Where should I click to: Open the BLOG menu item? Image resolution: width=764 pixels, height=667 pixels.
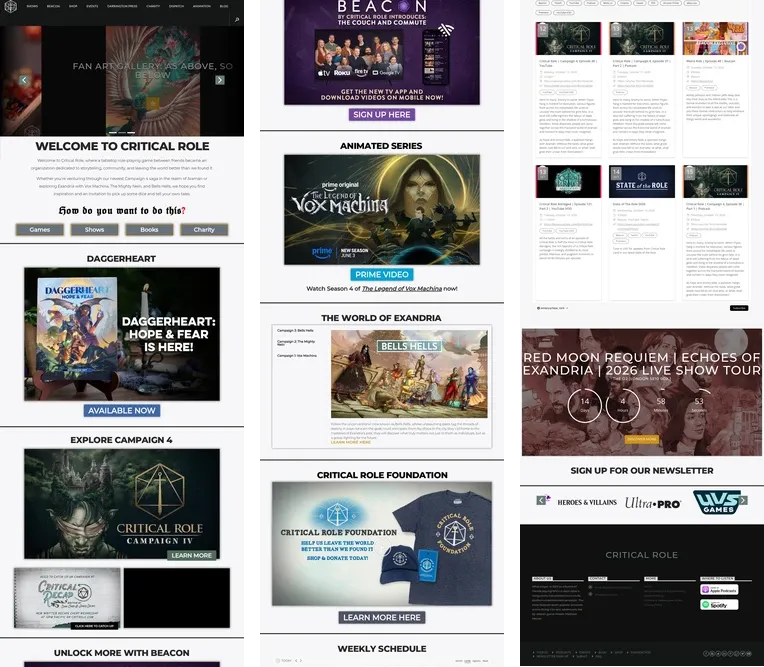[x=224, y=6]
